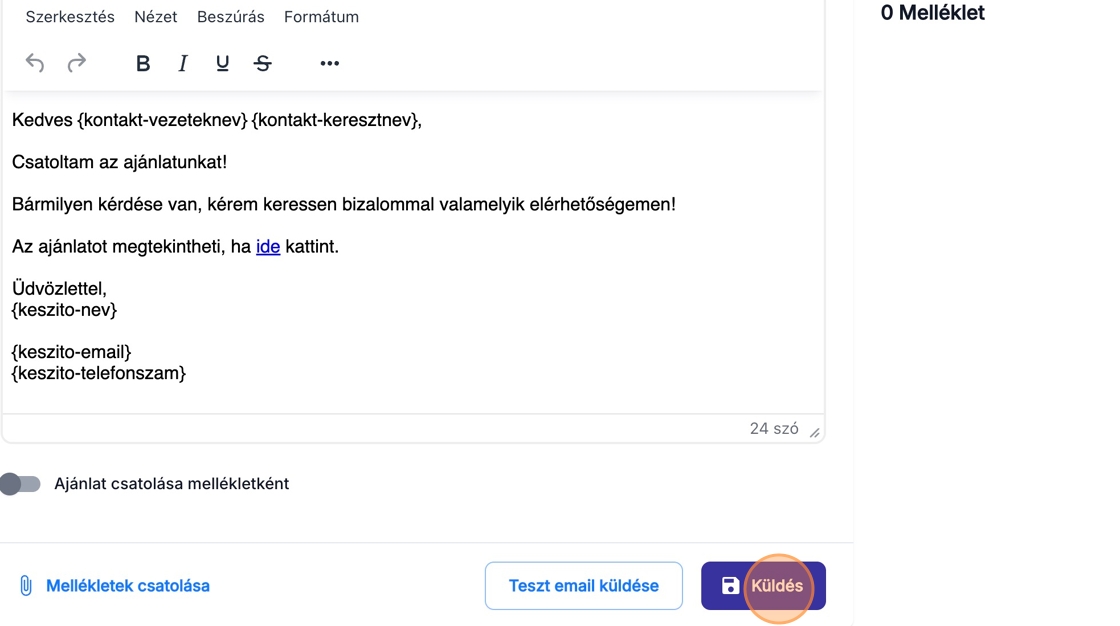1120x626 pixels.
Task: Follow the 'ide' hyperlink in the email
Action: pyautogui.click(x=268, y=247)
